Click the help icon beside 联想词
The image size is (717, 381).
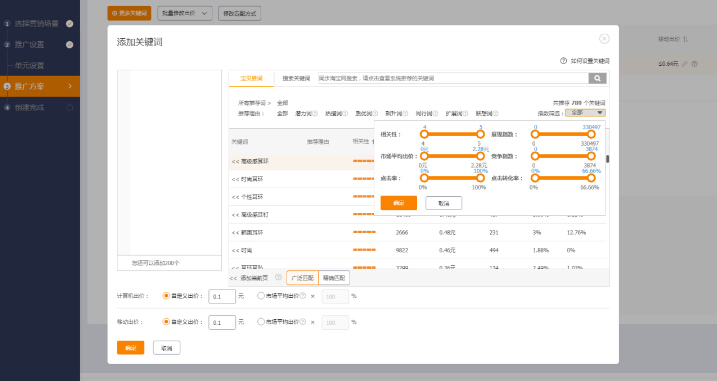pos(495,113)
